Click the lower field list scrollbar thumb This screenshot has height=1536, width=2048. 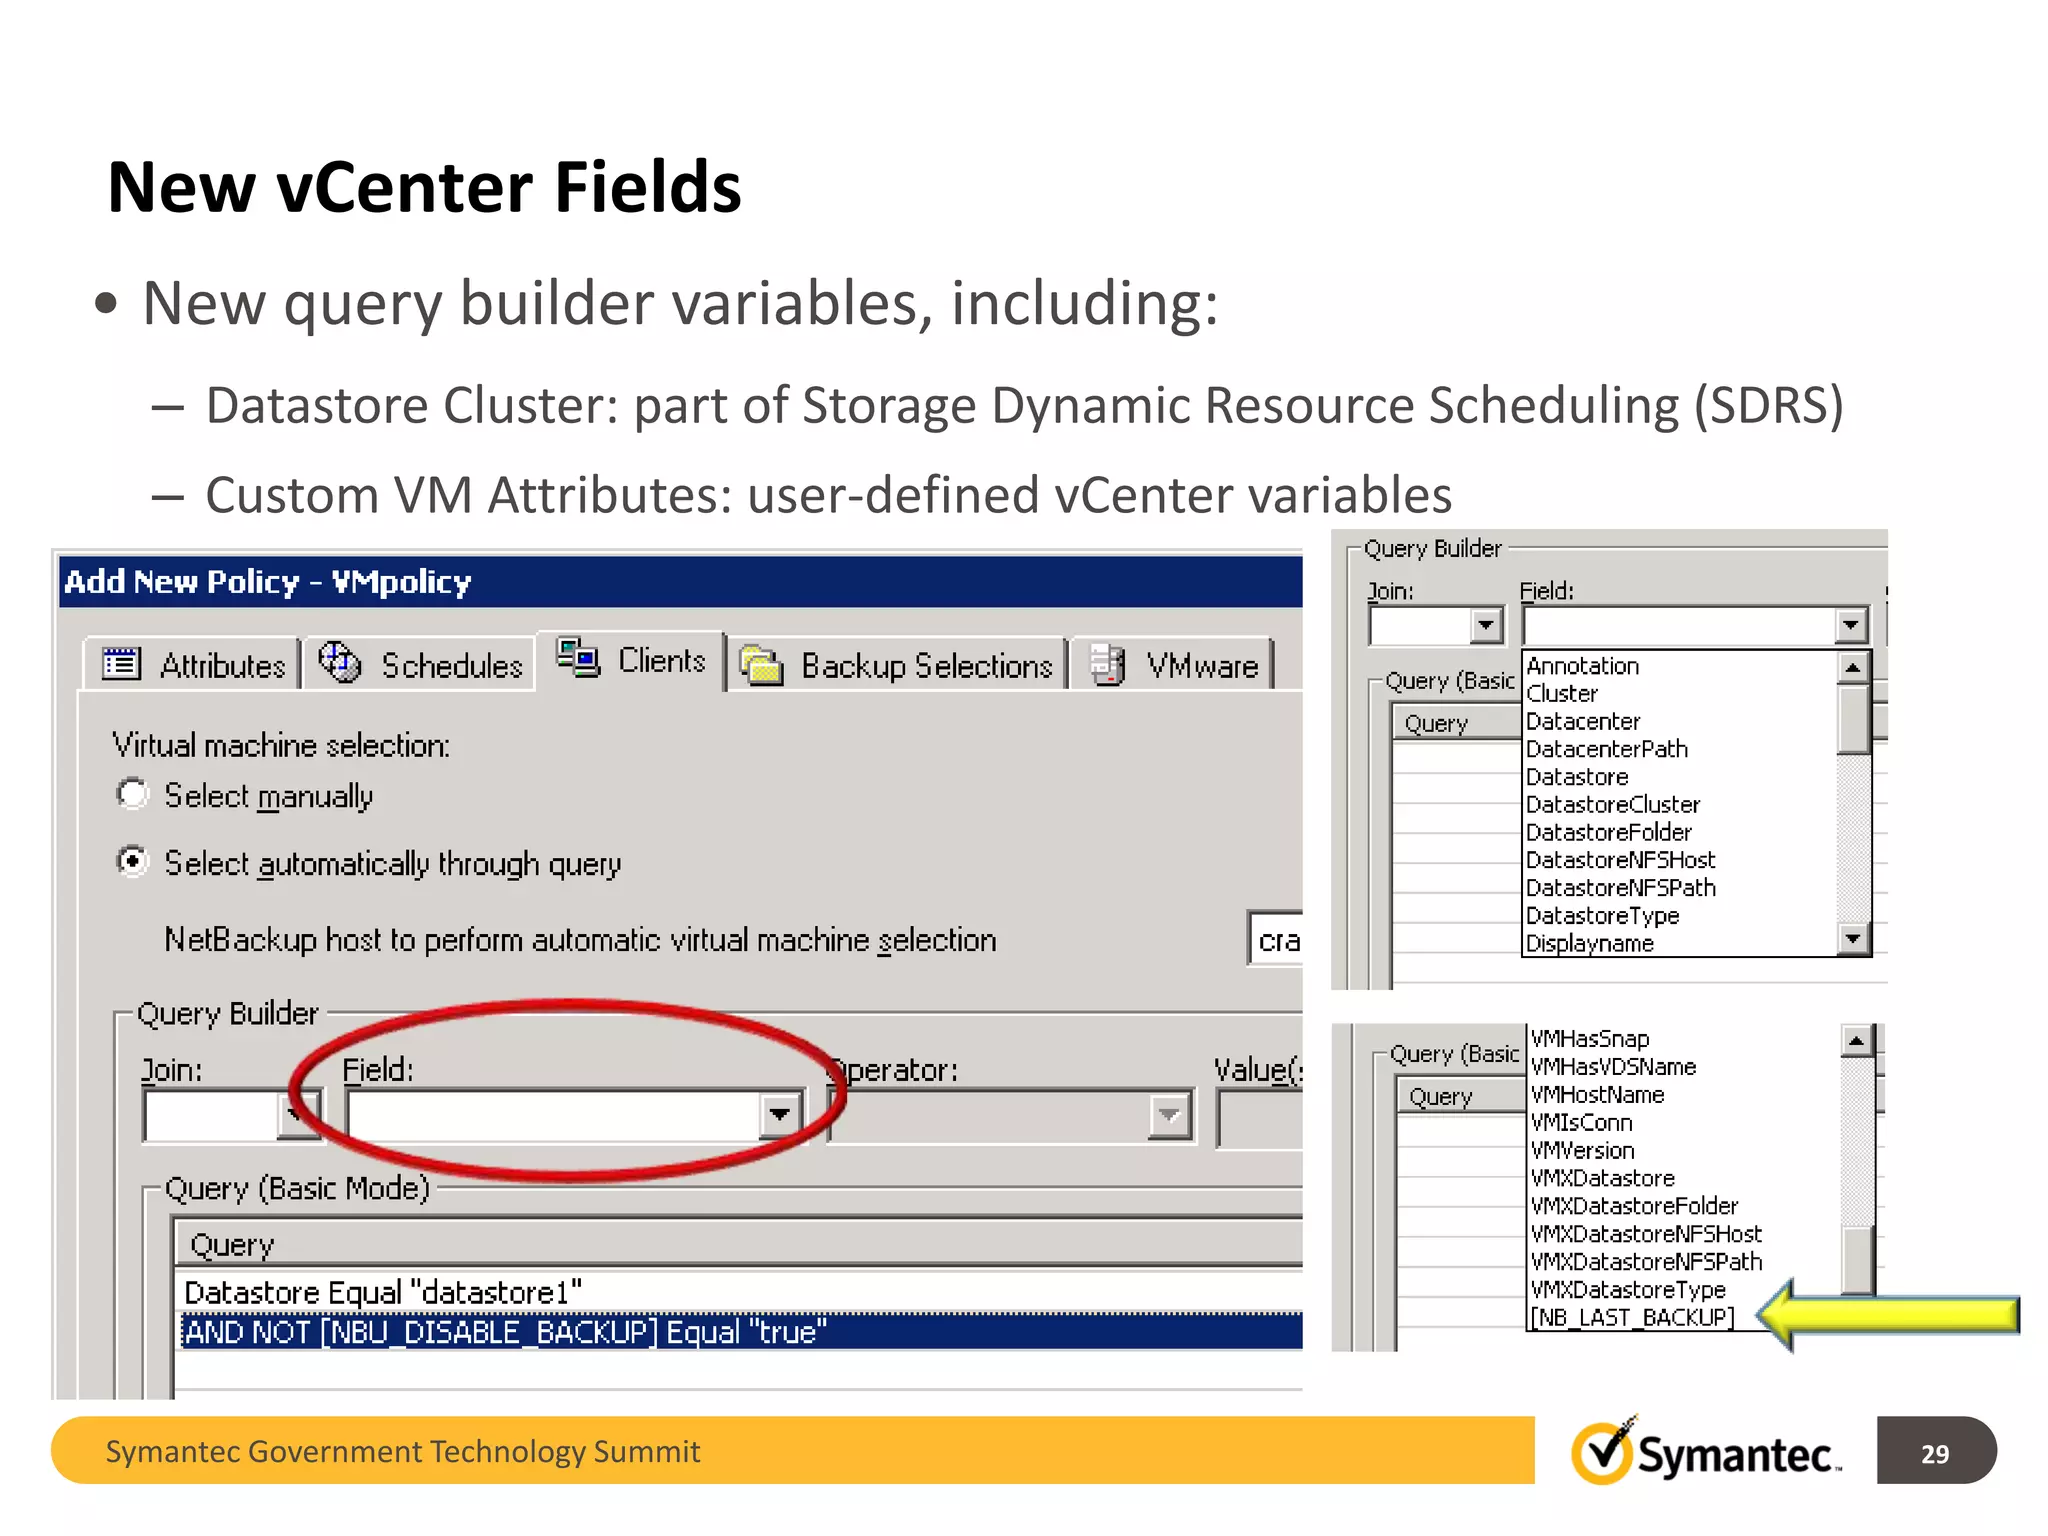pyautogui.click(x=1857, y=1260)
